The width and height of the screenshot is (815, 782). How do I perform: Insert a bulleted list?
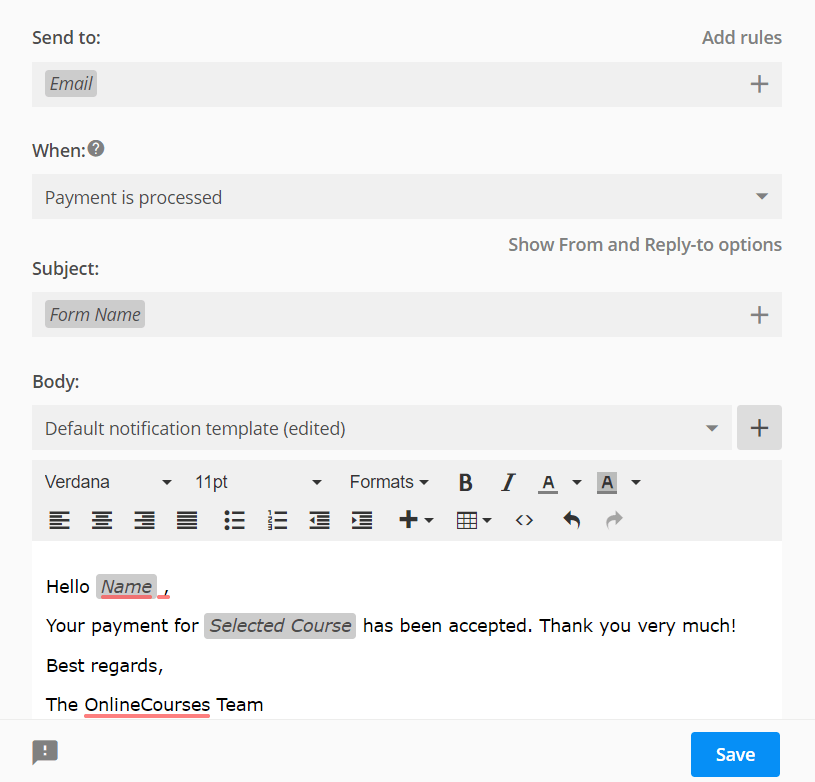click(x=234, y=520)
